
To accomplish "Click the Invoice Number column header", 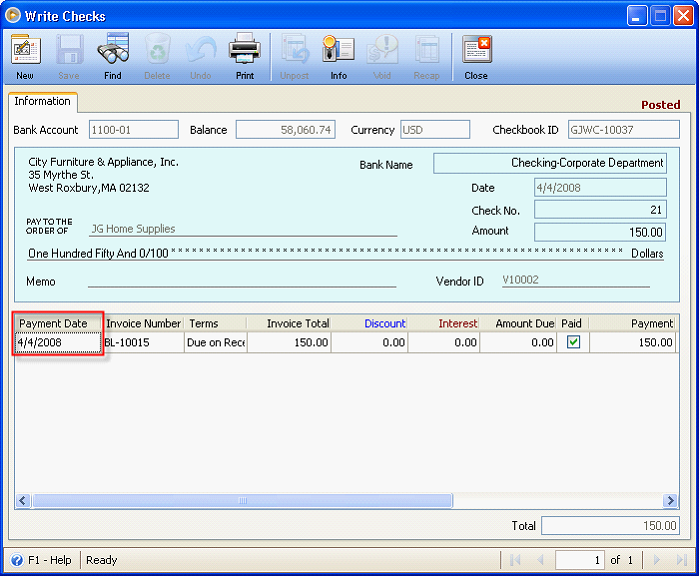I will point(143,323).
